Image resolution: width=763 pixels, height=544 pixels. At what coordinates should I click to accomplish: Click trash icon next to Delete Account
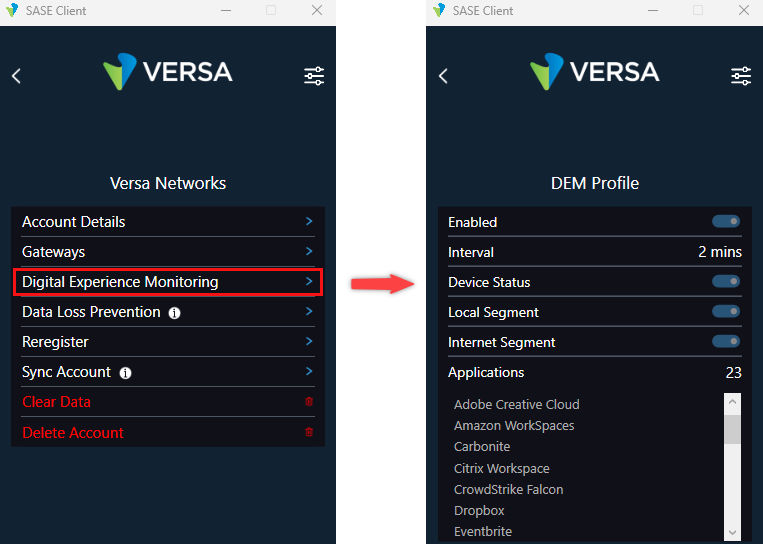tap(309, 432)
